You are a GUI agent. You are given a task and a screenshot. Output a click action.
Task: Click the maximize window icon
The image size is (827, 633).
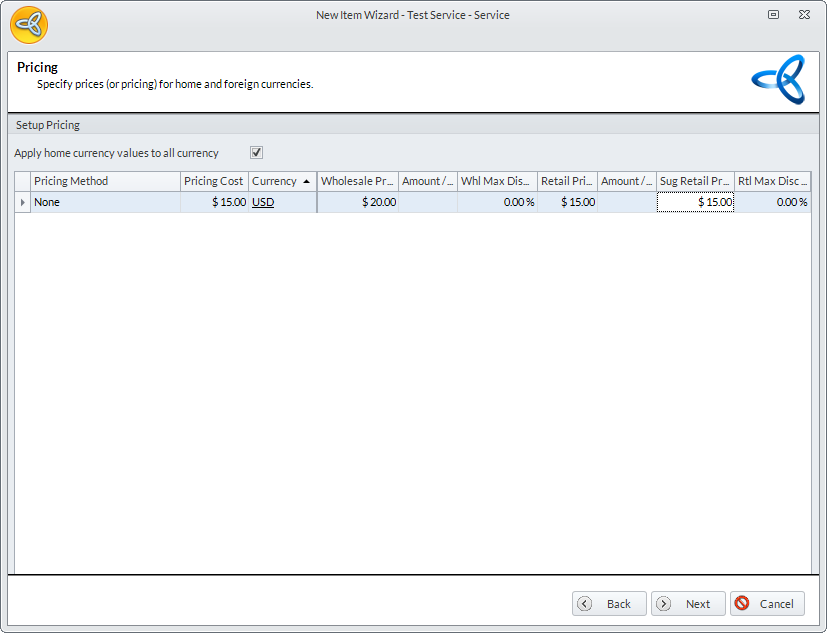coord(773,15)
